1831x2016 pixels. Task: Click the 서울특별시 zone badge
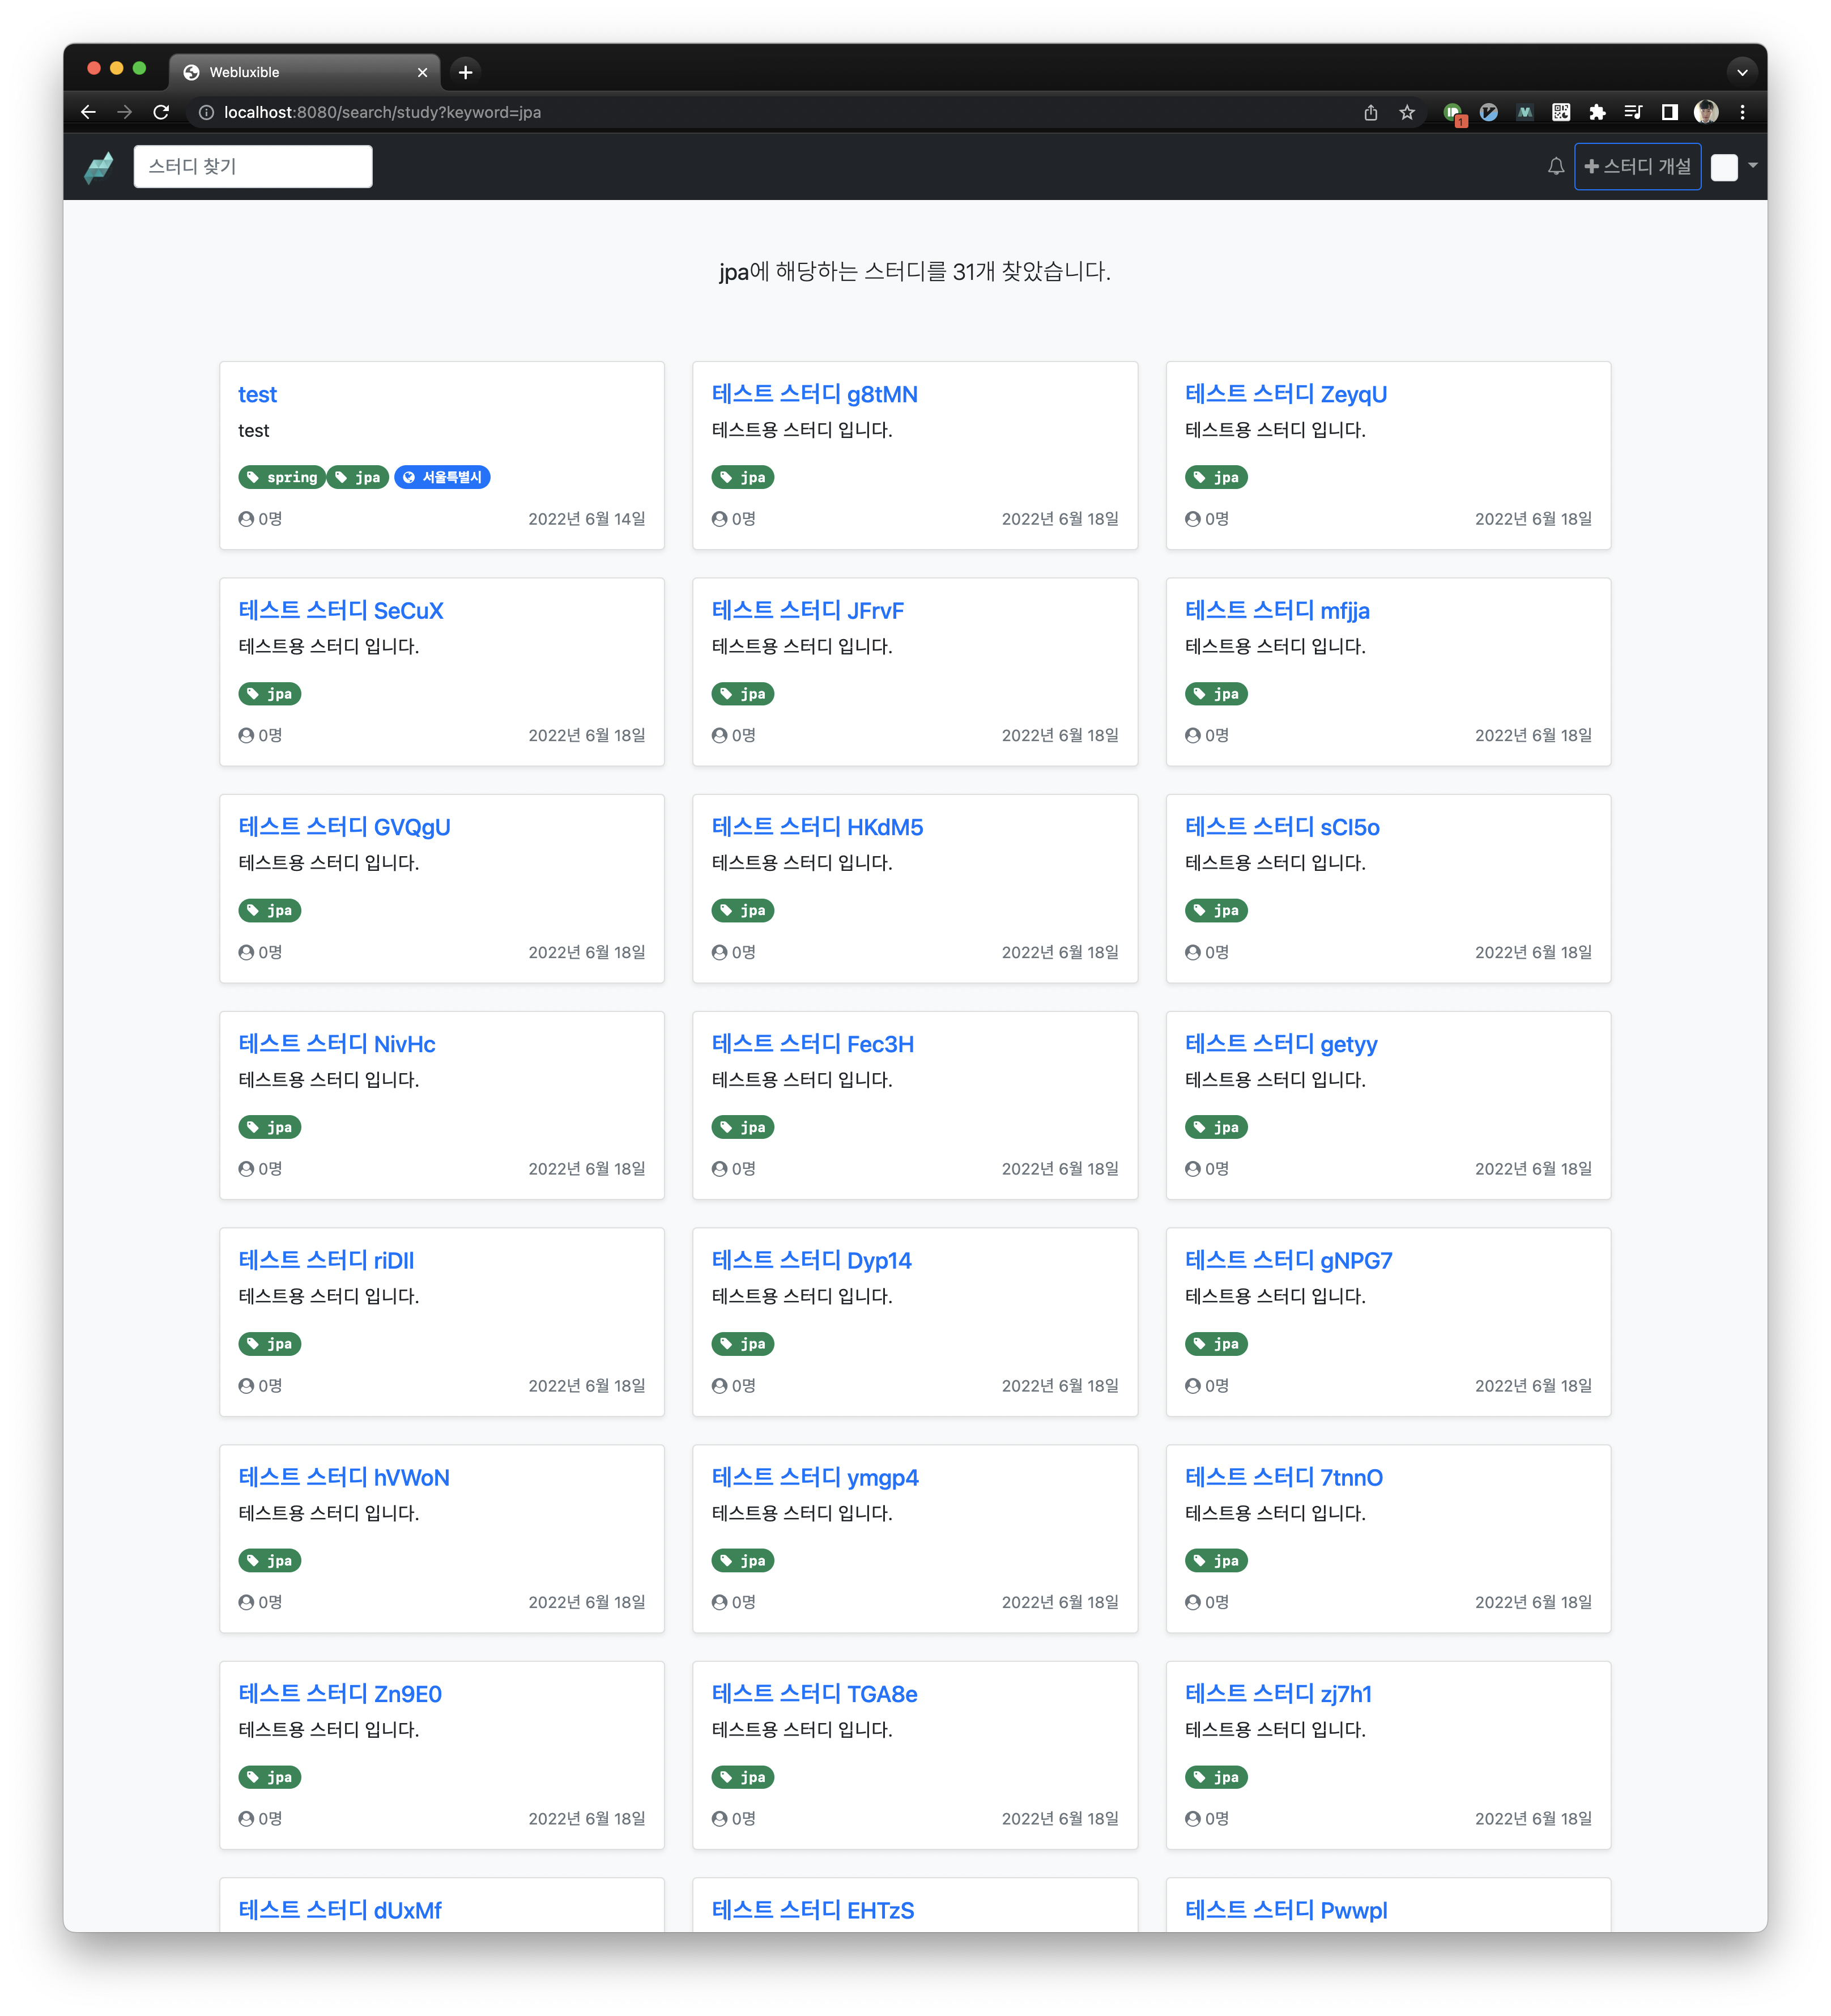442,478
